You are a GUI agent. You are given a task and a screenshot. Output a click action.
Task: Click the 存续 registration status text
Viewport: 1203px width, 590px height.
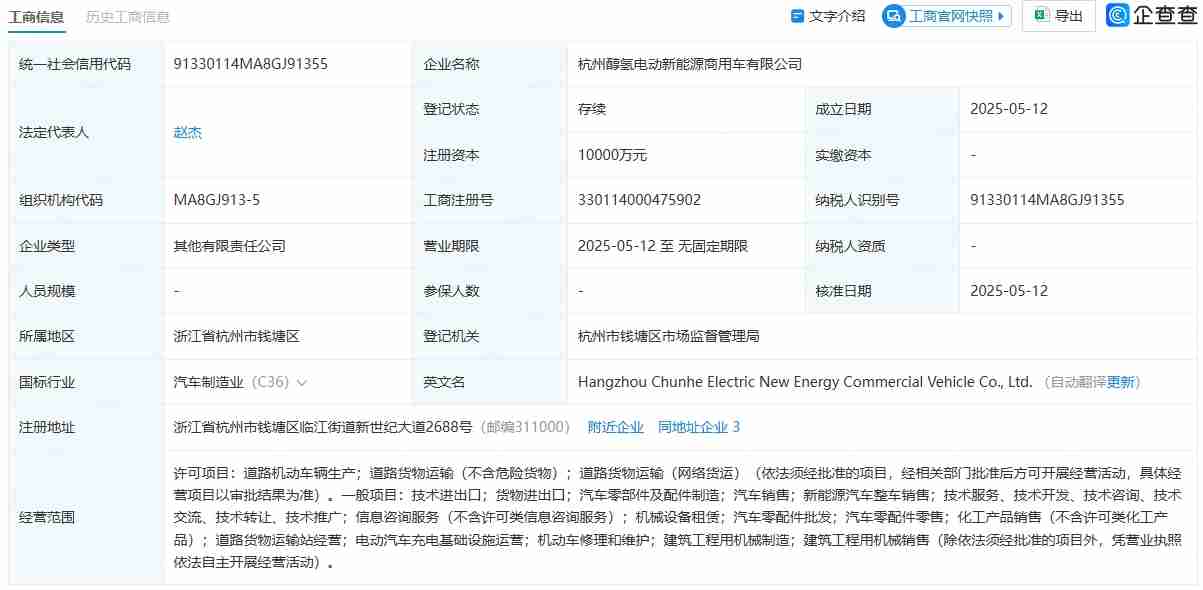(x=594, y=108)
